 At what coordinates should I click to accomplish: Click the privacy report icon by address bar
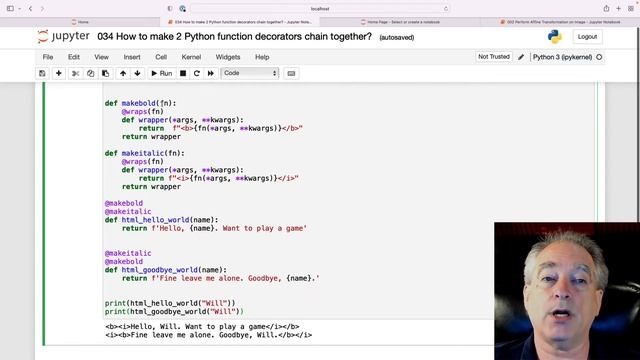182,9
